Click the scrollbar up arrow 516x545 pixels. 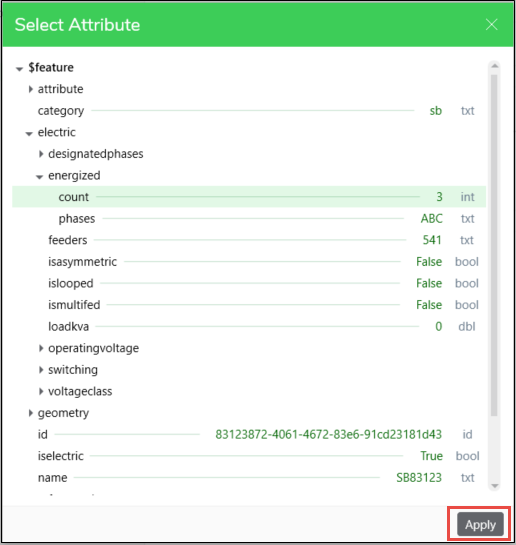(494, 66)
